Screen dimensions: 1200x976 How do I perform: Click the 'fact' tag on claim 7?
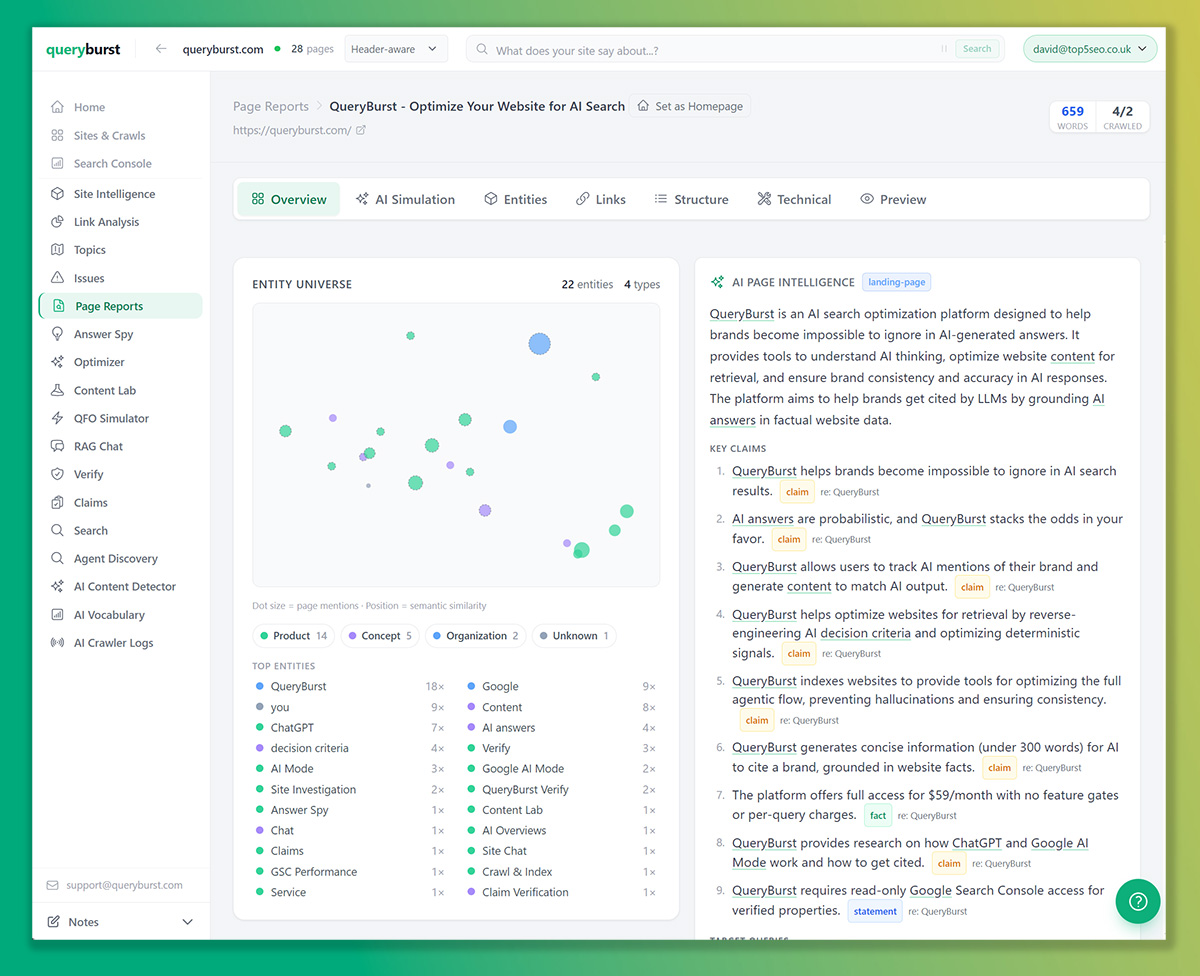[x=878, y=815]
